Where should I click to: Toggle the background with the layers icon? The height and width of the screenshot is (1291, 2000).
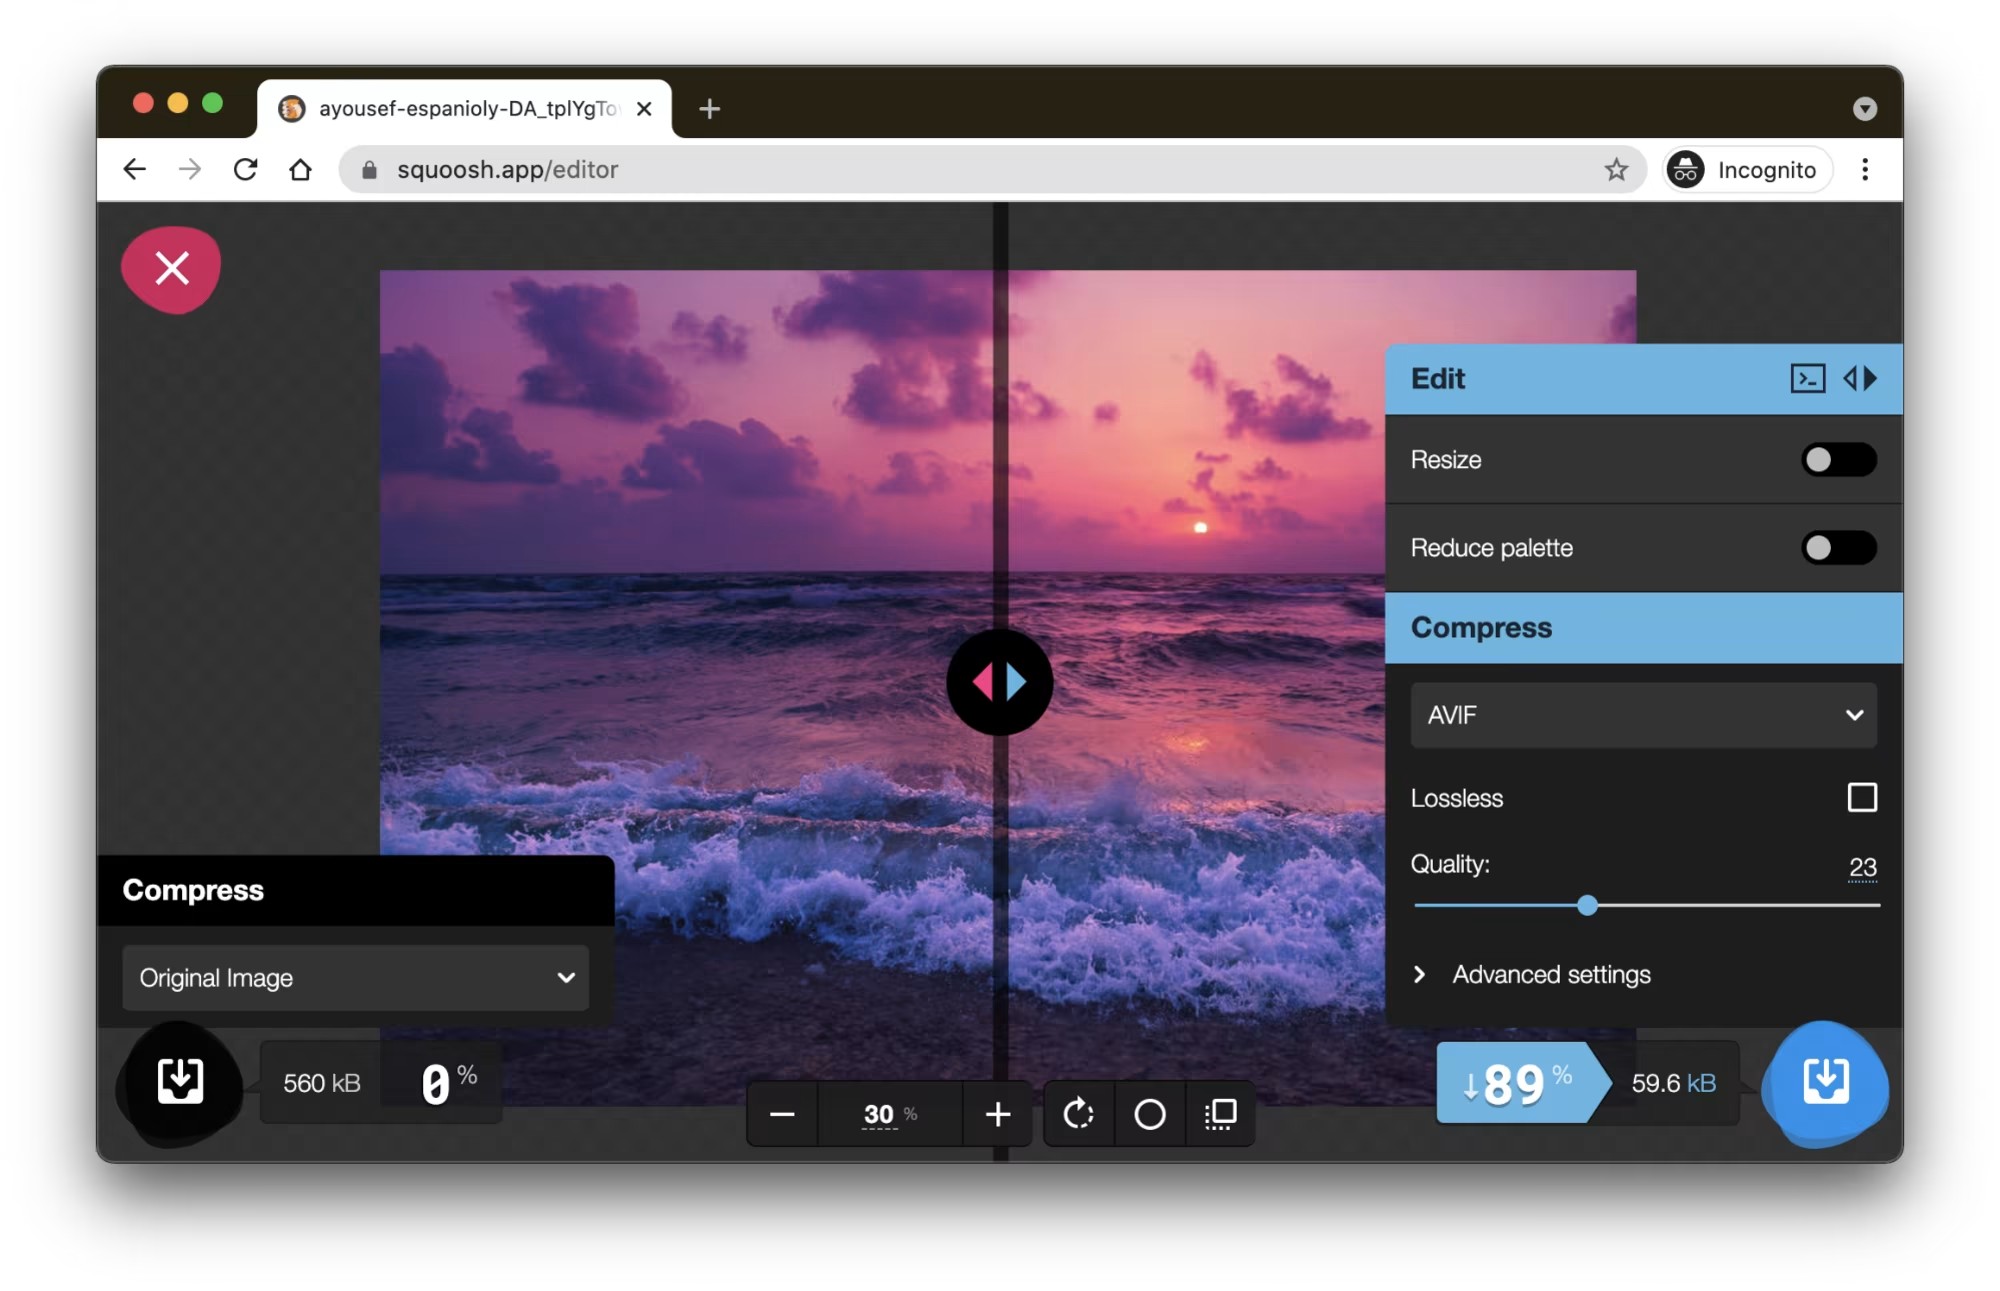tap(1220, 1114)
